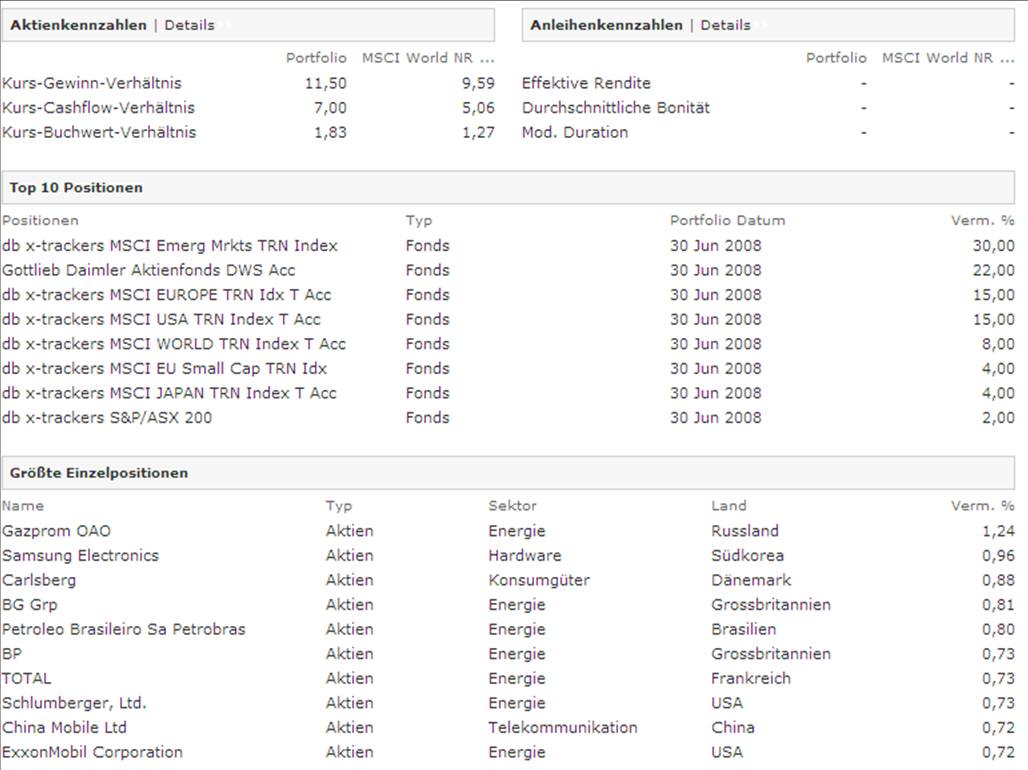
Task: Click MSCI World value 1,27
Action: pos(478,132)
